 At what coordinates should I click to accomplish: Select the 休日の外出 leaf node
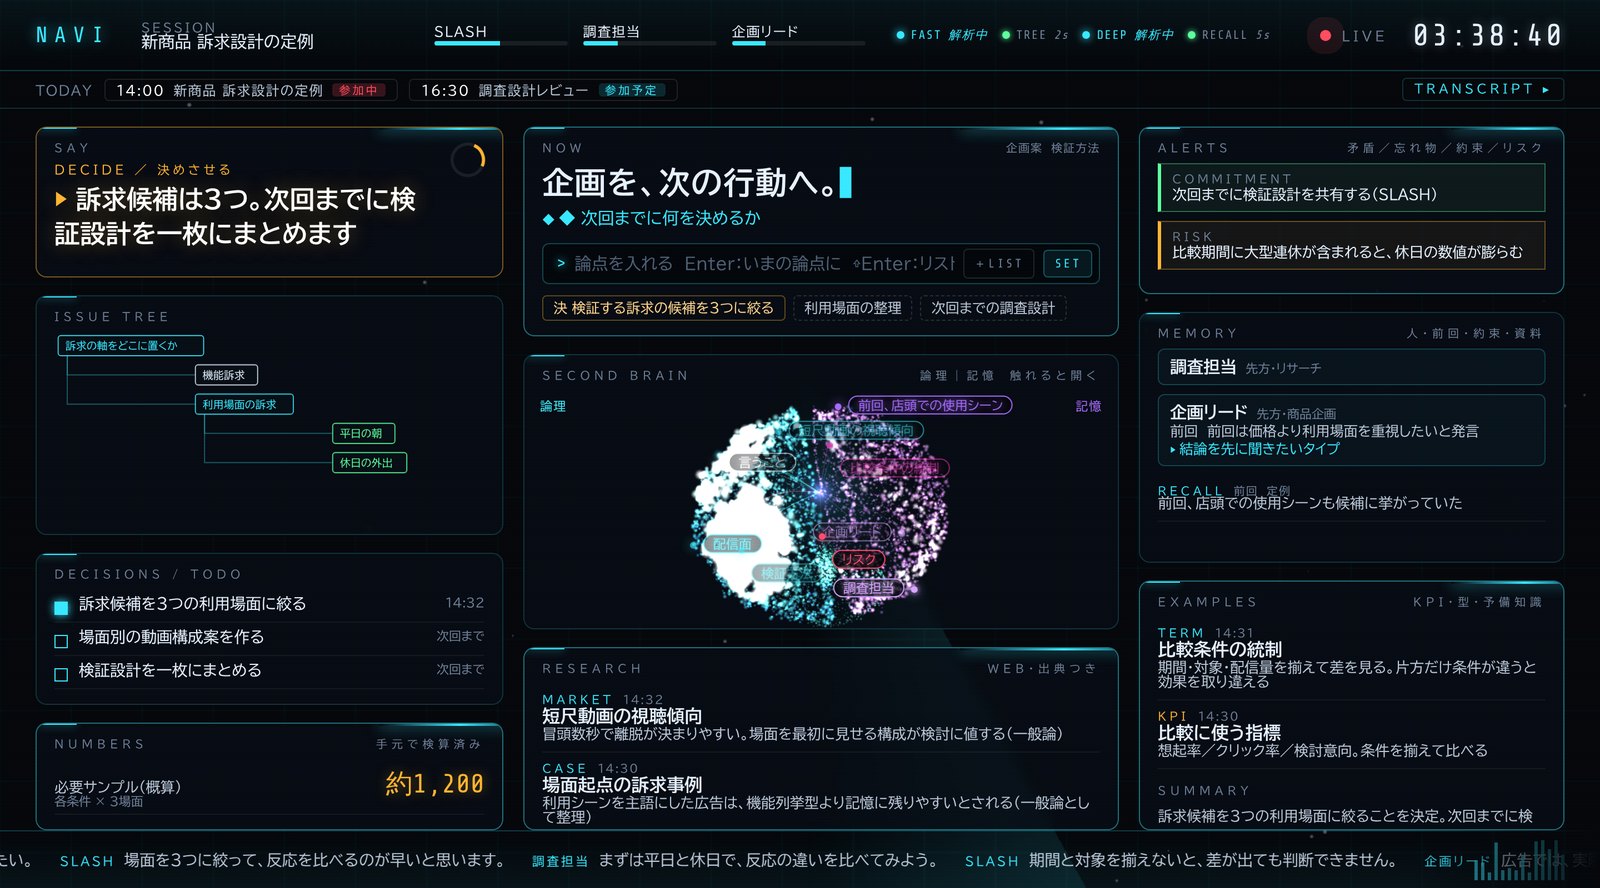coord(369,462)
